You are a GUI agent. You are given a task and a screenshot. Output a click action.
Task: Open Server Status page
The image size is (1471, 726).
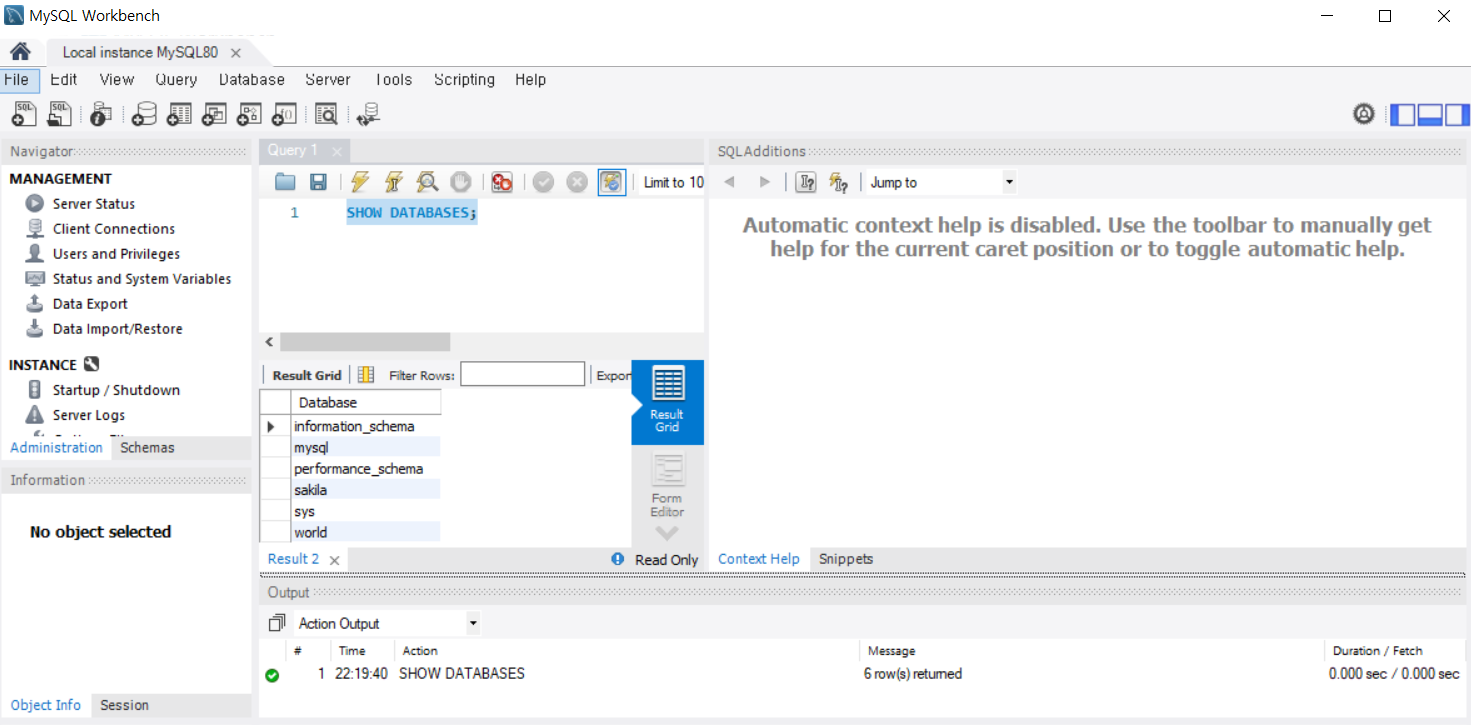click(x=94, y=203)
